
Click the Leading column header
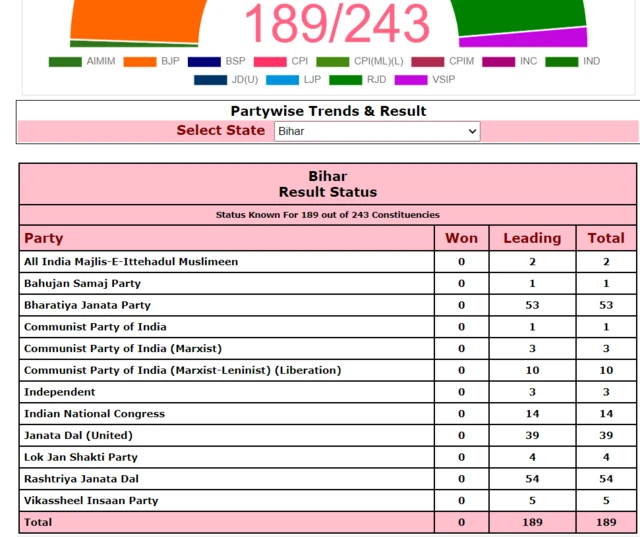532,238
